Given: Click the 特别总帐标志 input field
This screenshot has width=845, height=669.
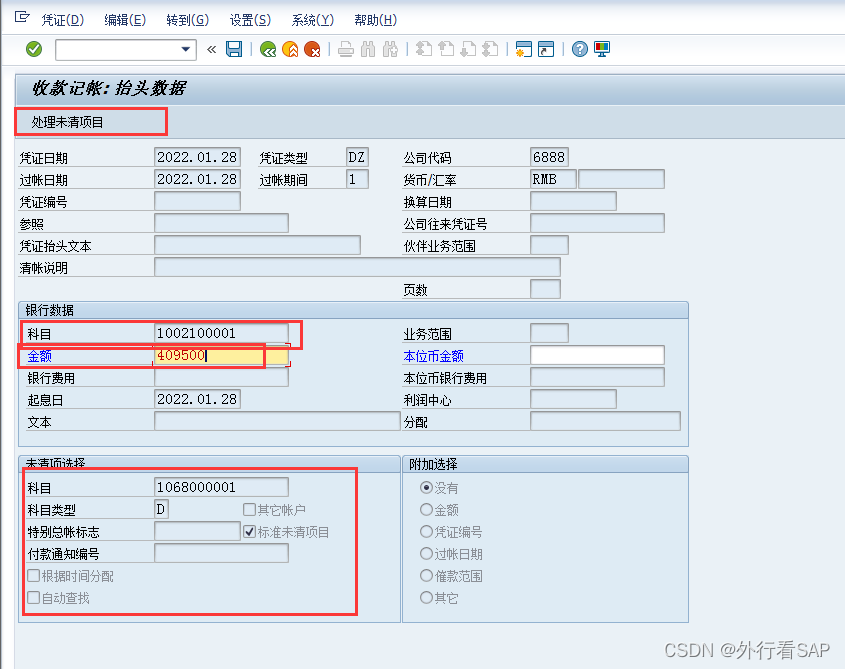Looking at the screenshot, I should point(197,531).
